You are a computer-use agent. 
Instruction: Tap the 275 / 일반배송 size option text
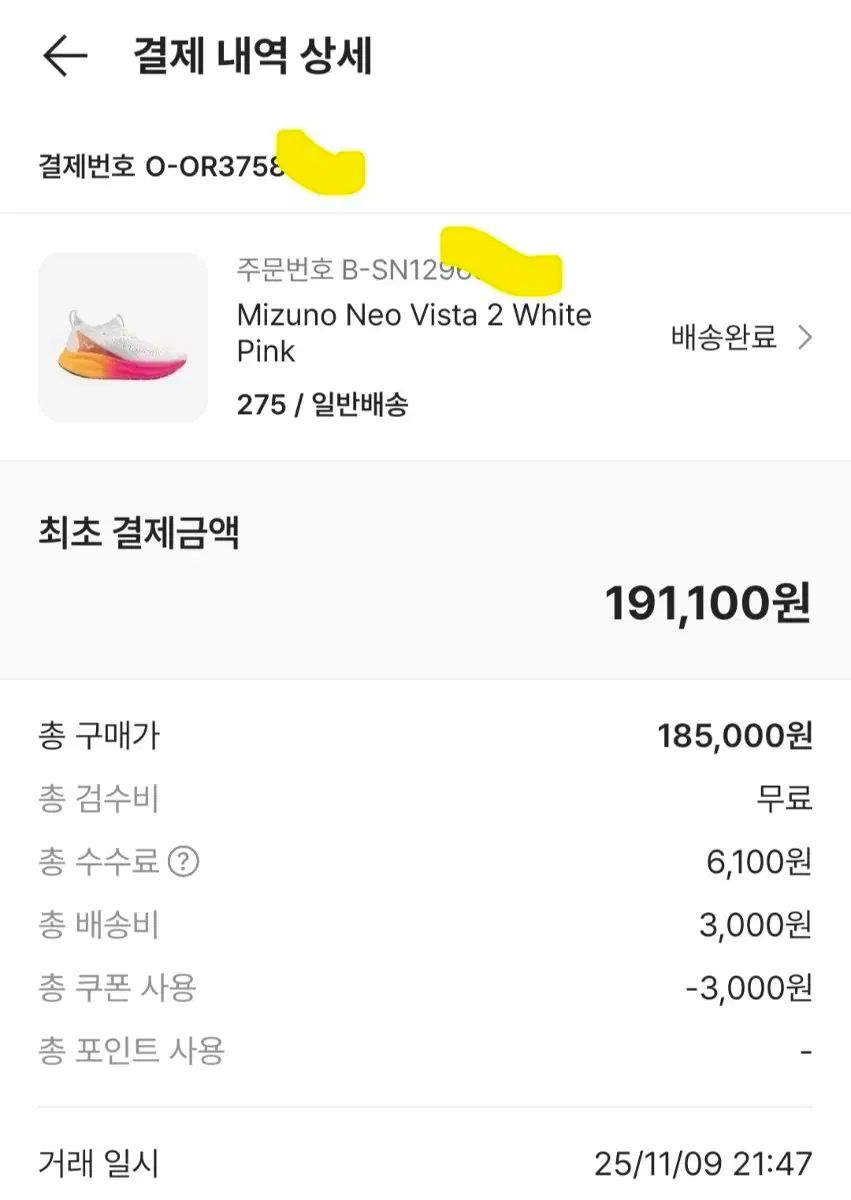coord(322,405)
